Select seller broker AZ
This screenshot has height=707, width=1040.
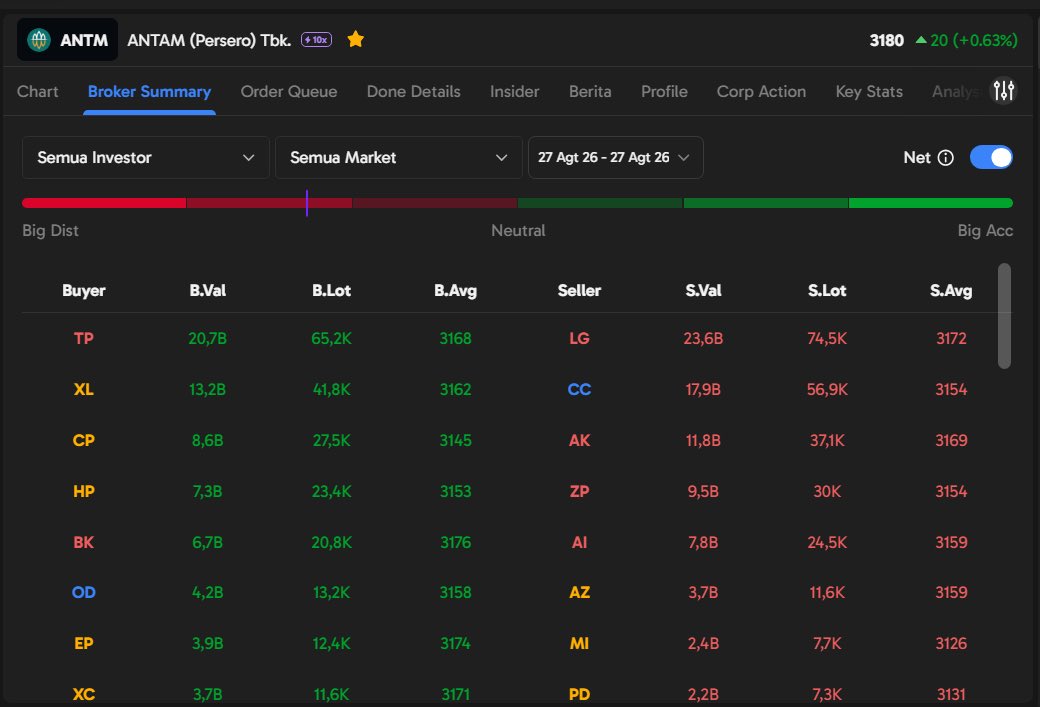[x=579, y=592]
